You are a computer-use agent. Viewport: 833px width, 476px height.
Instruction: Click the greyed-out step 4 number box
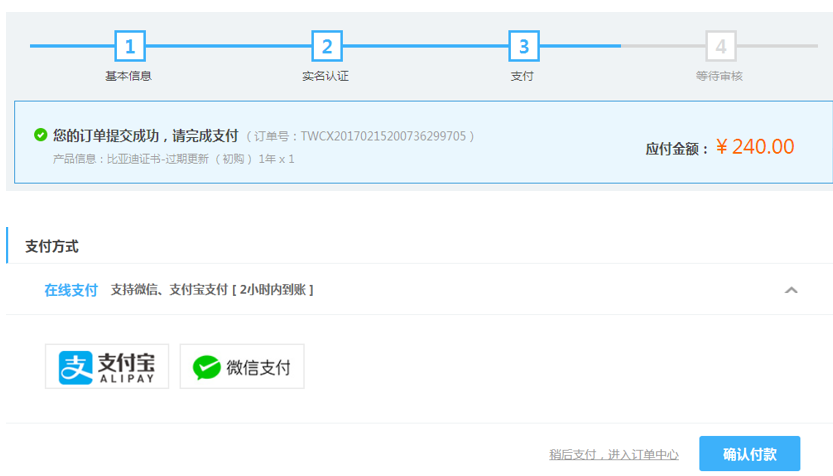(720, 46)
